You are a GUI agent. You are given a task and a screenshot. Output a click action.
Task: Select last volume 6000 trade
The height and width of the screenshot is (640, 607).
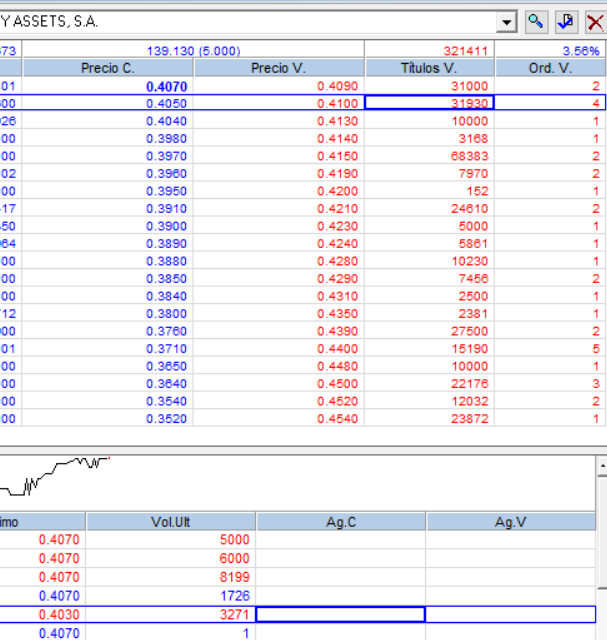tap(234, 559)
